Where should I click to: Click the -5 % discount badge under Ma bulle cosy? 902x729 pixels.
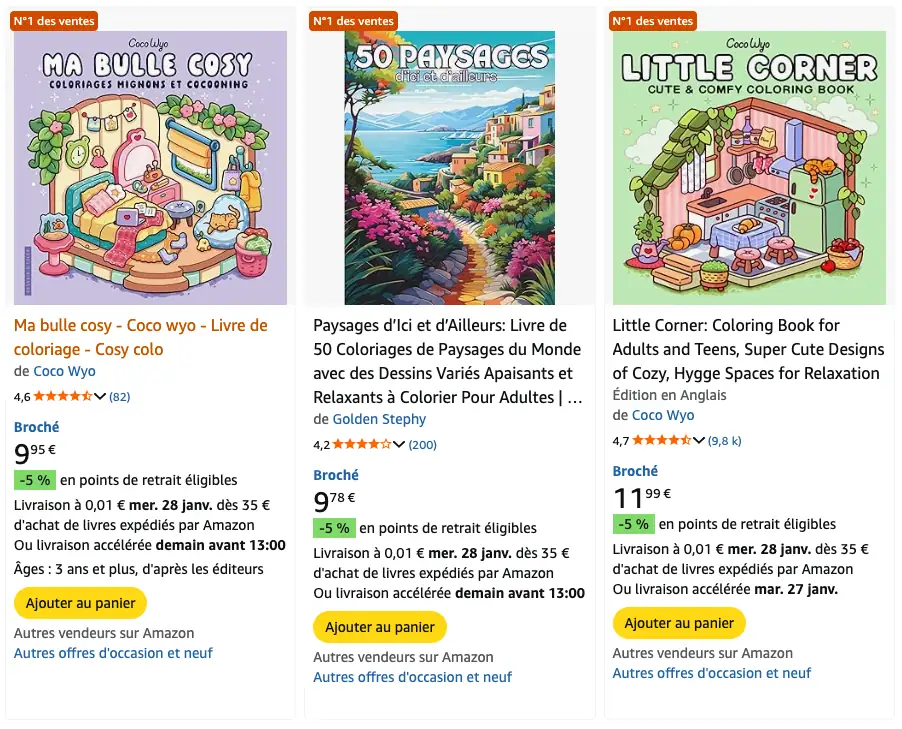click(x=34, y=480)
